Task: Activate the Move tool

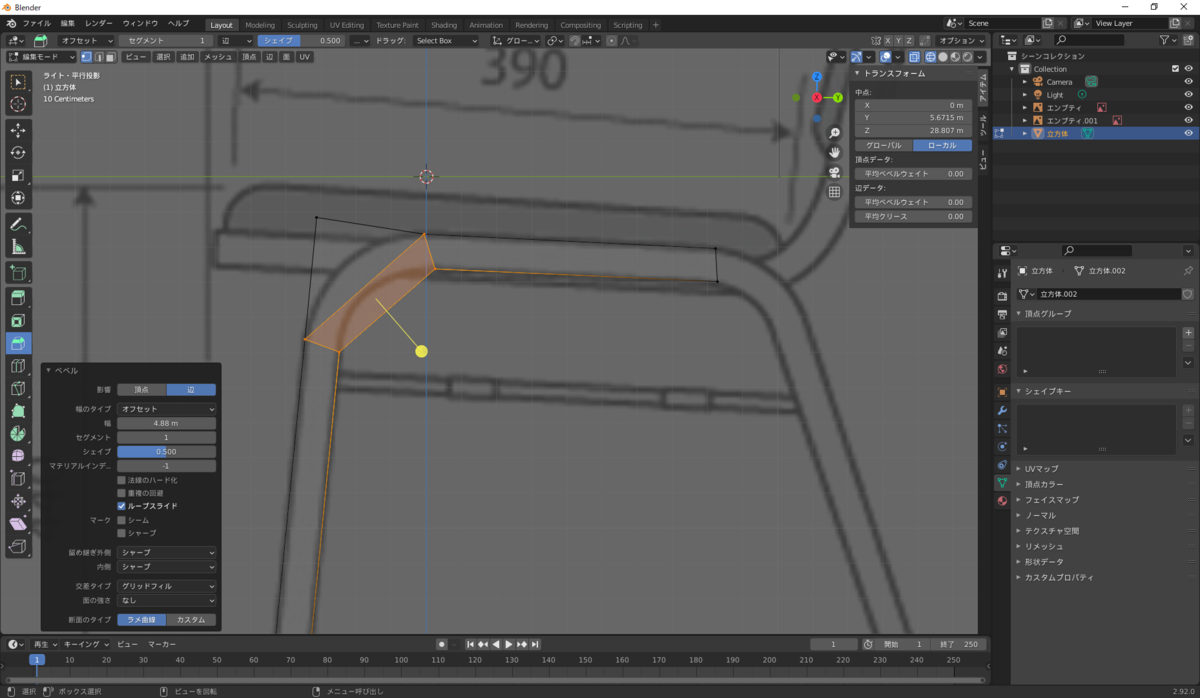Action: [18, 130]
